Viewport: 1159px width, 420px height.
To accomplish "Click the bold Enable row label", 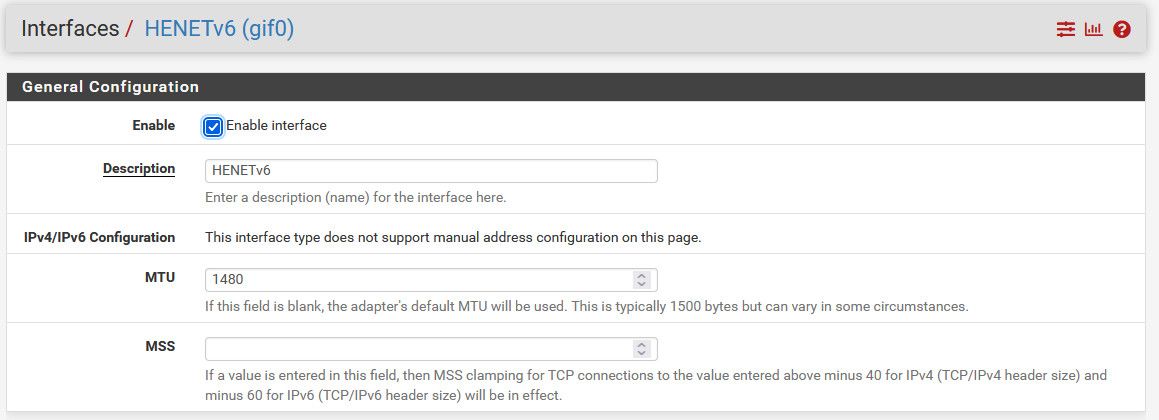I will point(154,125).
